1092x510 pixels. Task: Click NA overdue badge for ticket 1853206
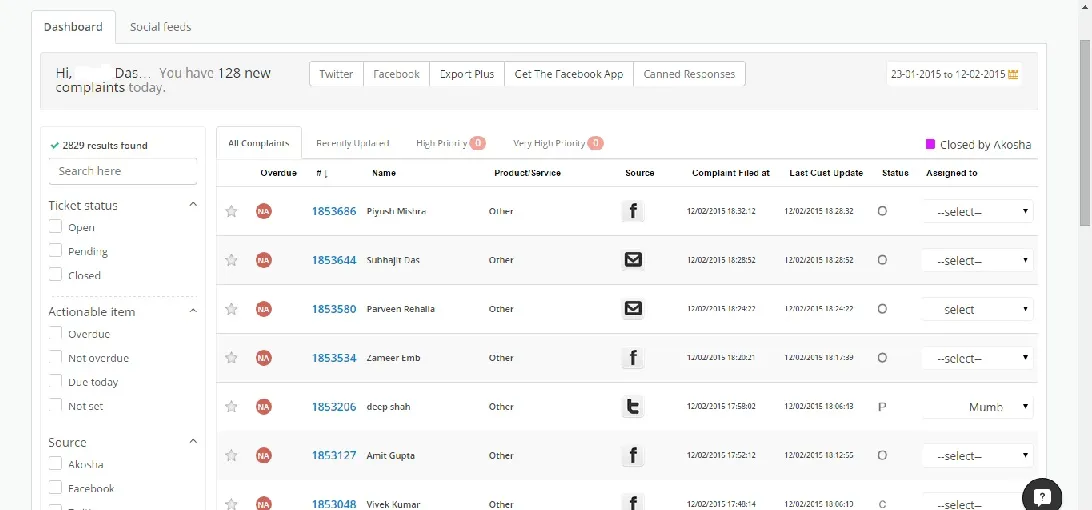point(263,406)
